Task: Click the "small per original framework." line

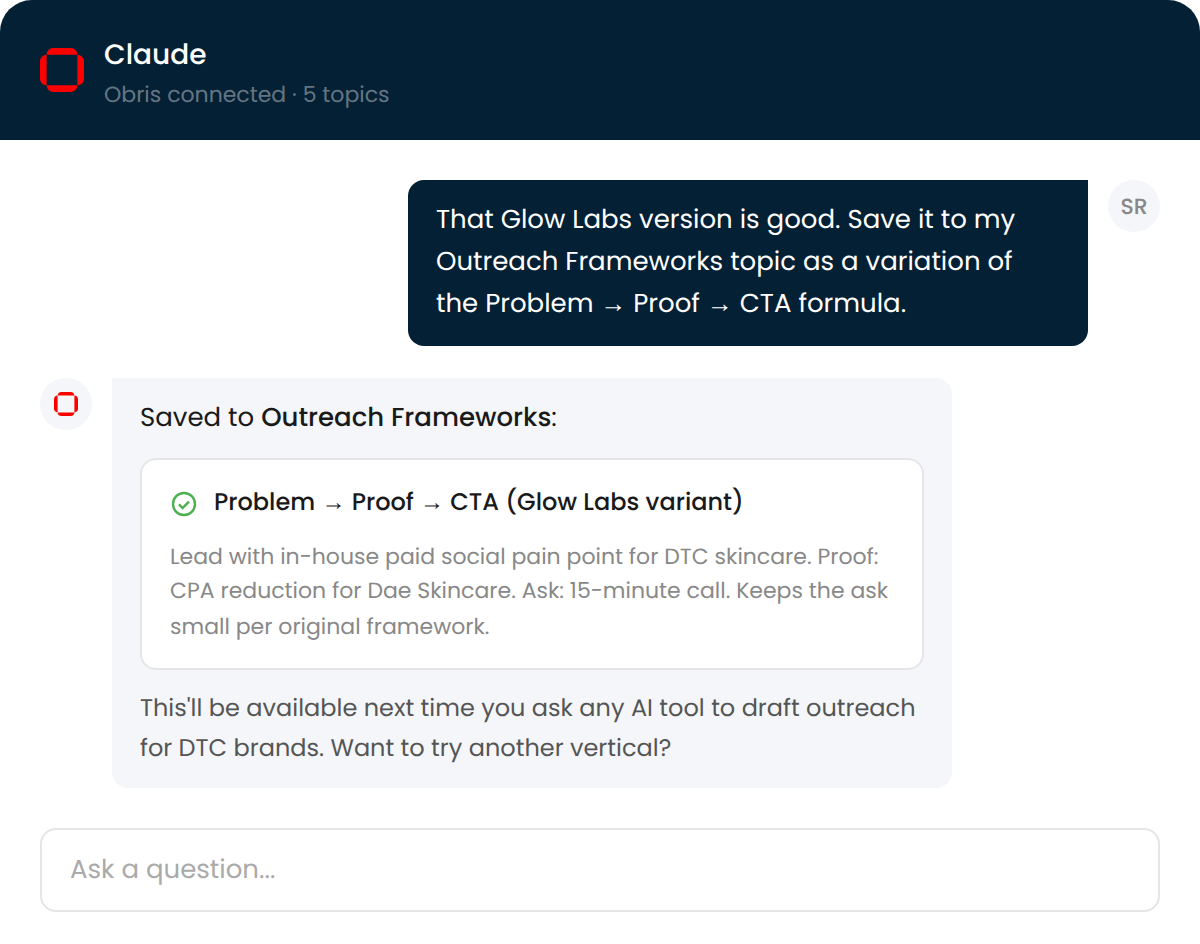Action: tap(329, 628)
